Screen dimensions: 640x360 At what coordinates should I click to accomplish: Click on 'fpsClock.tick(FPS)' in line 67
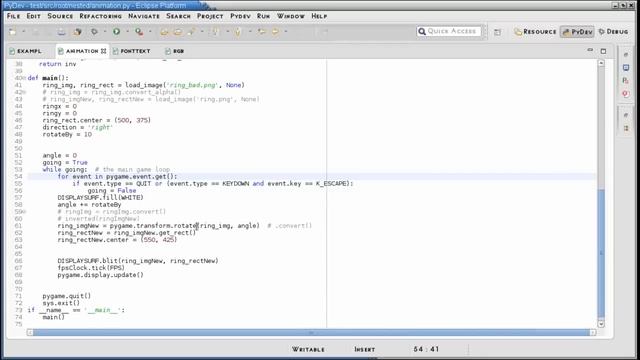tap(91, 268)
